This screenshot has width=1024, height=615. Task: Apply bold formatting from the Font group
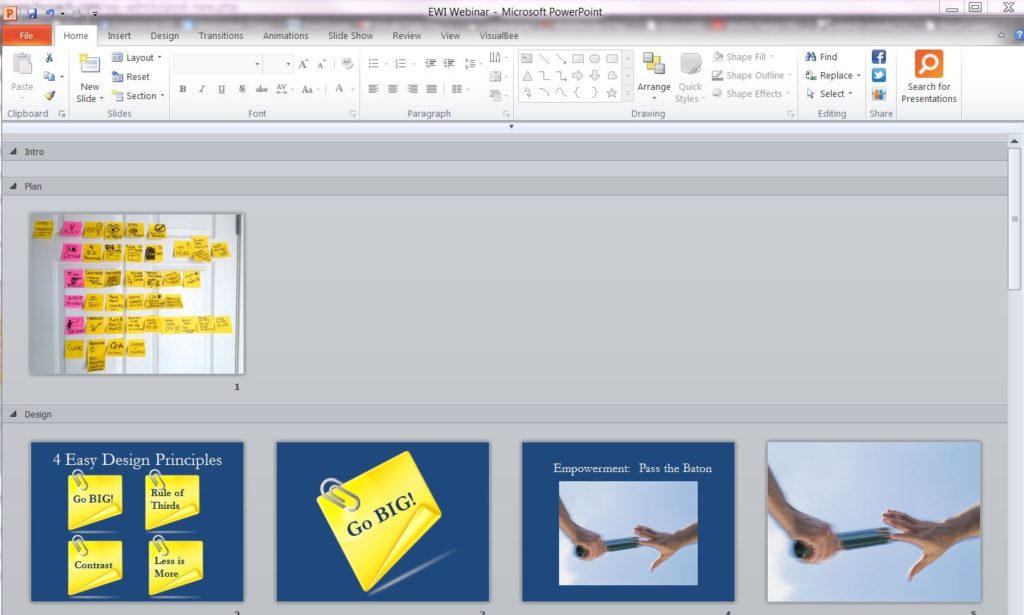click(183, 88)
